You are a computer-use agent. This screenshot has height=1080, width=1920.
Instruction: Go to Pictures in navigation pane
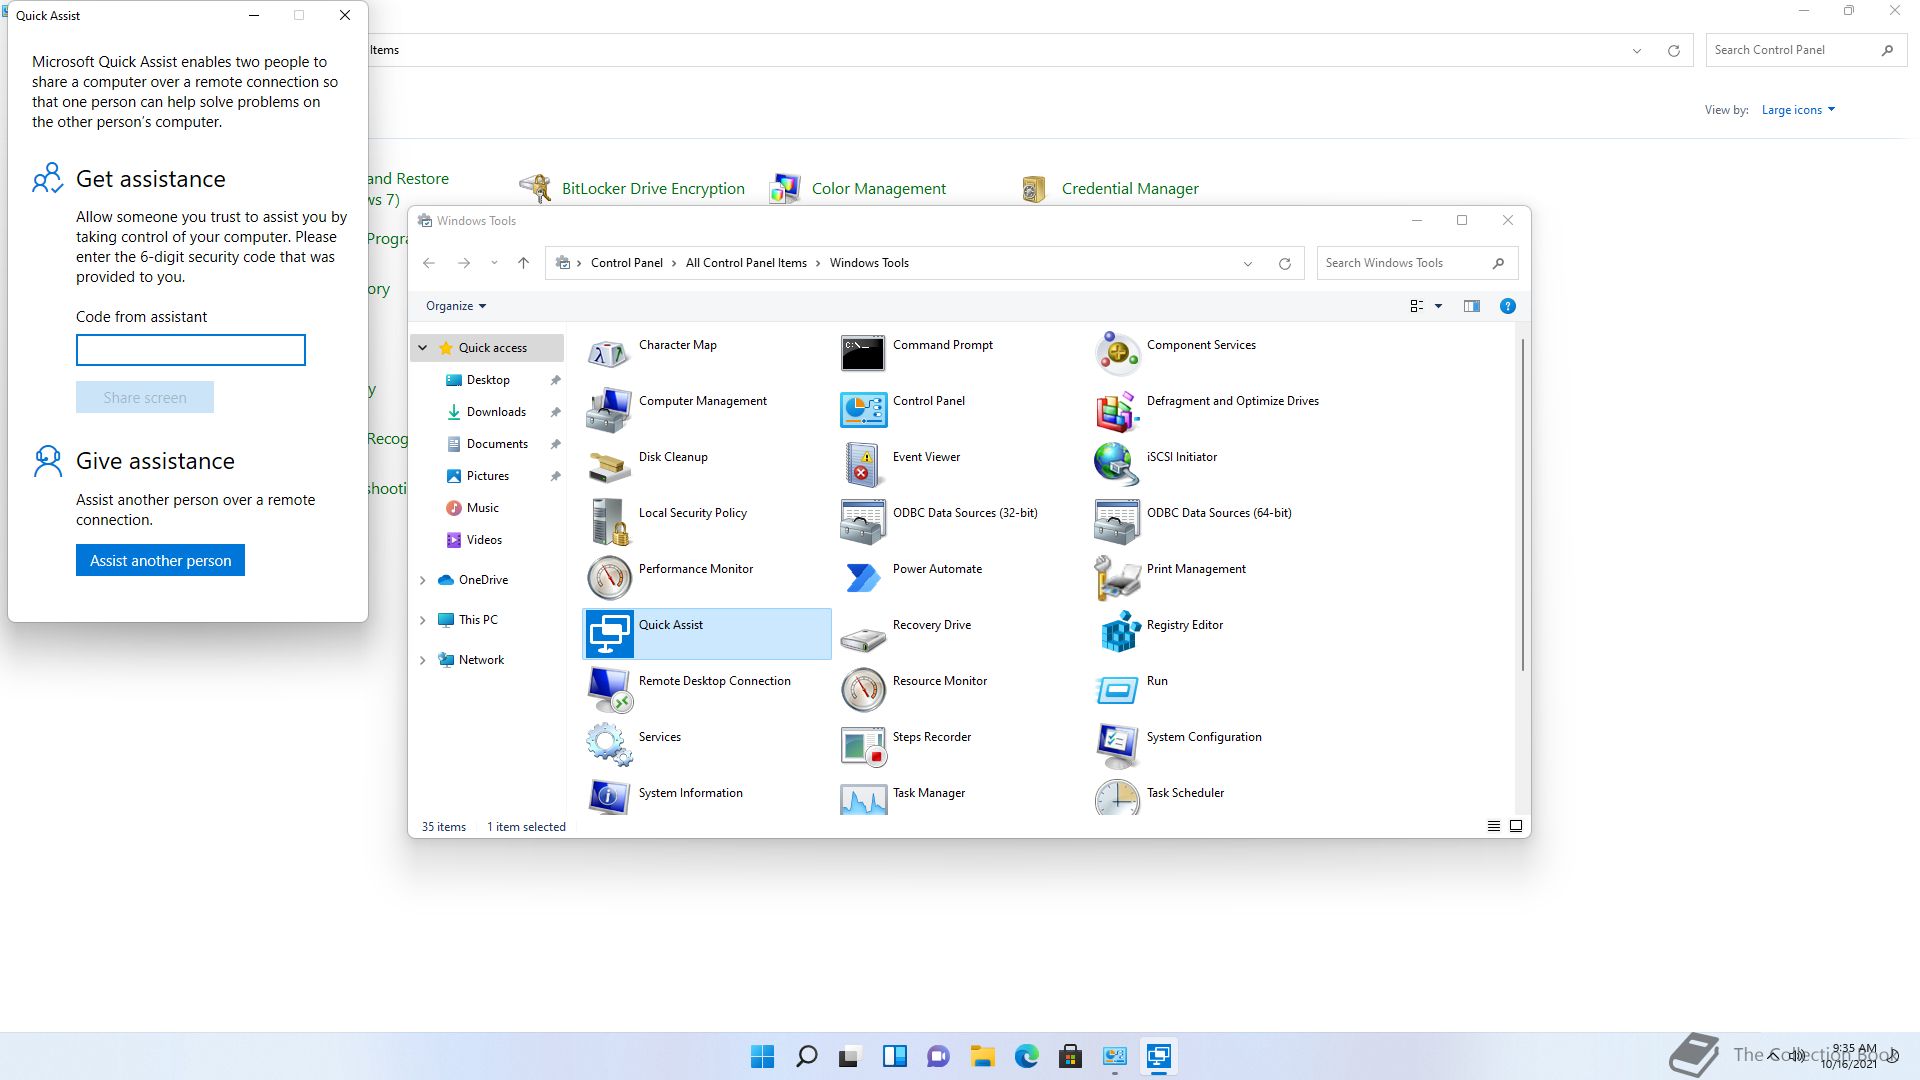point(488,476)
